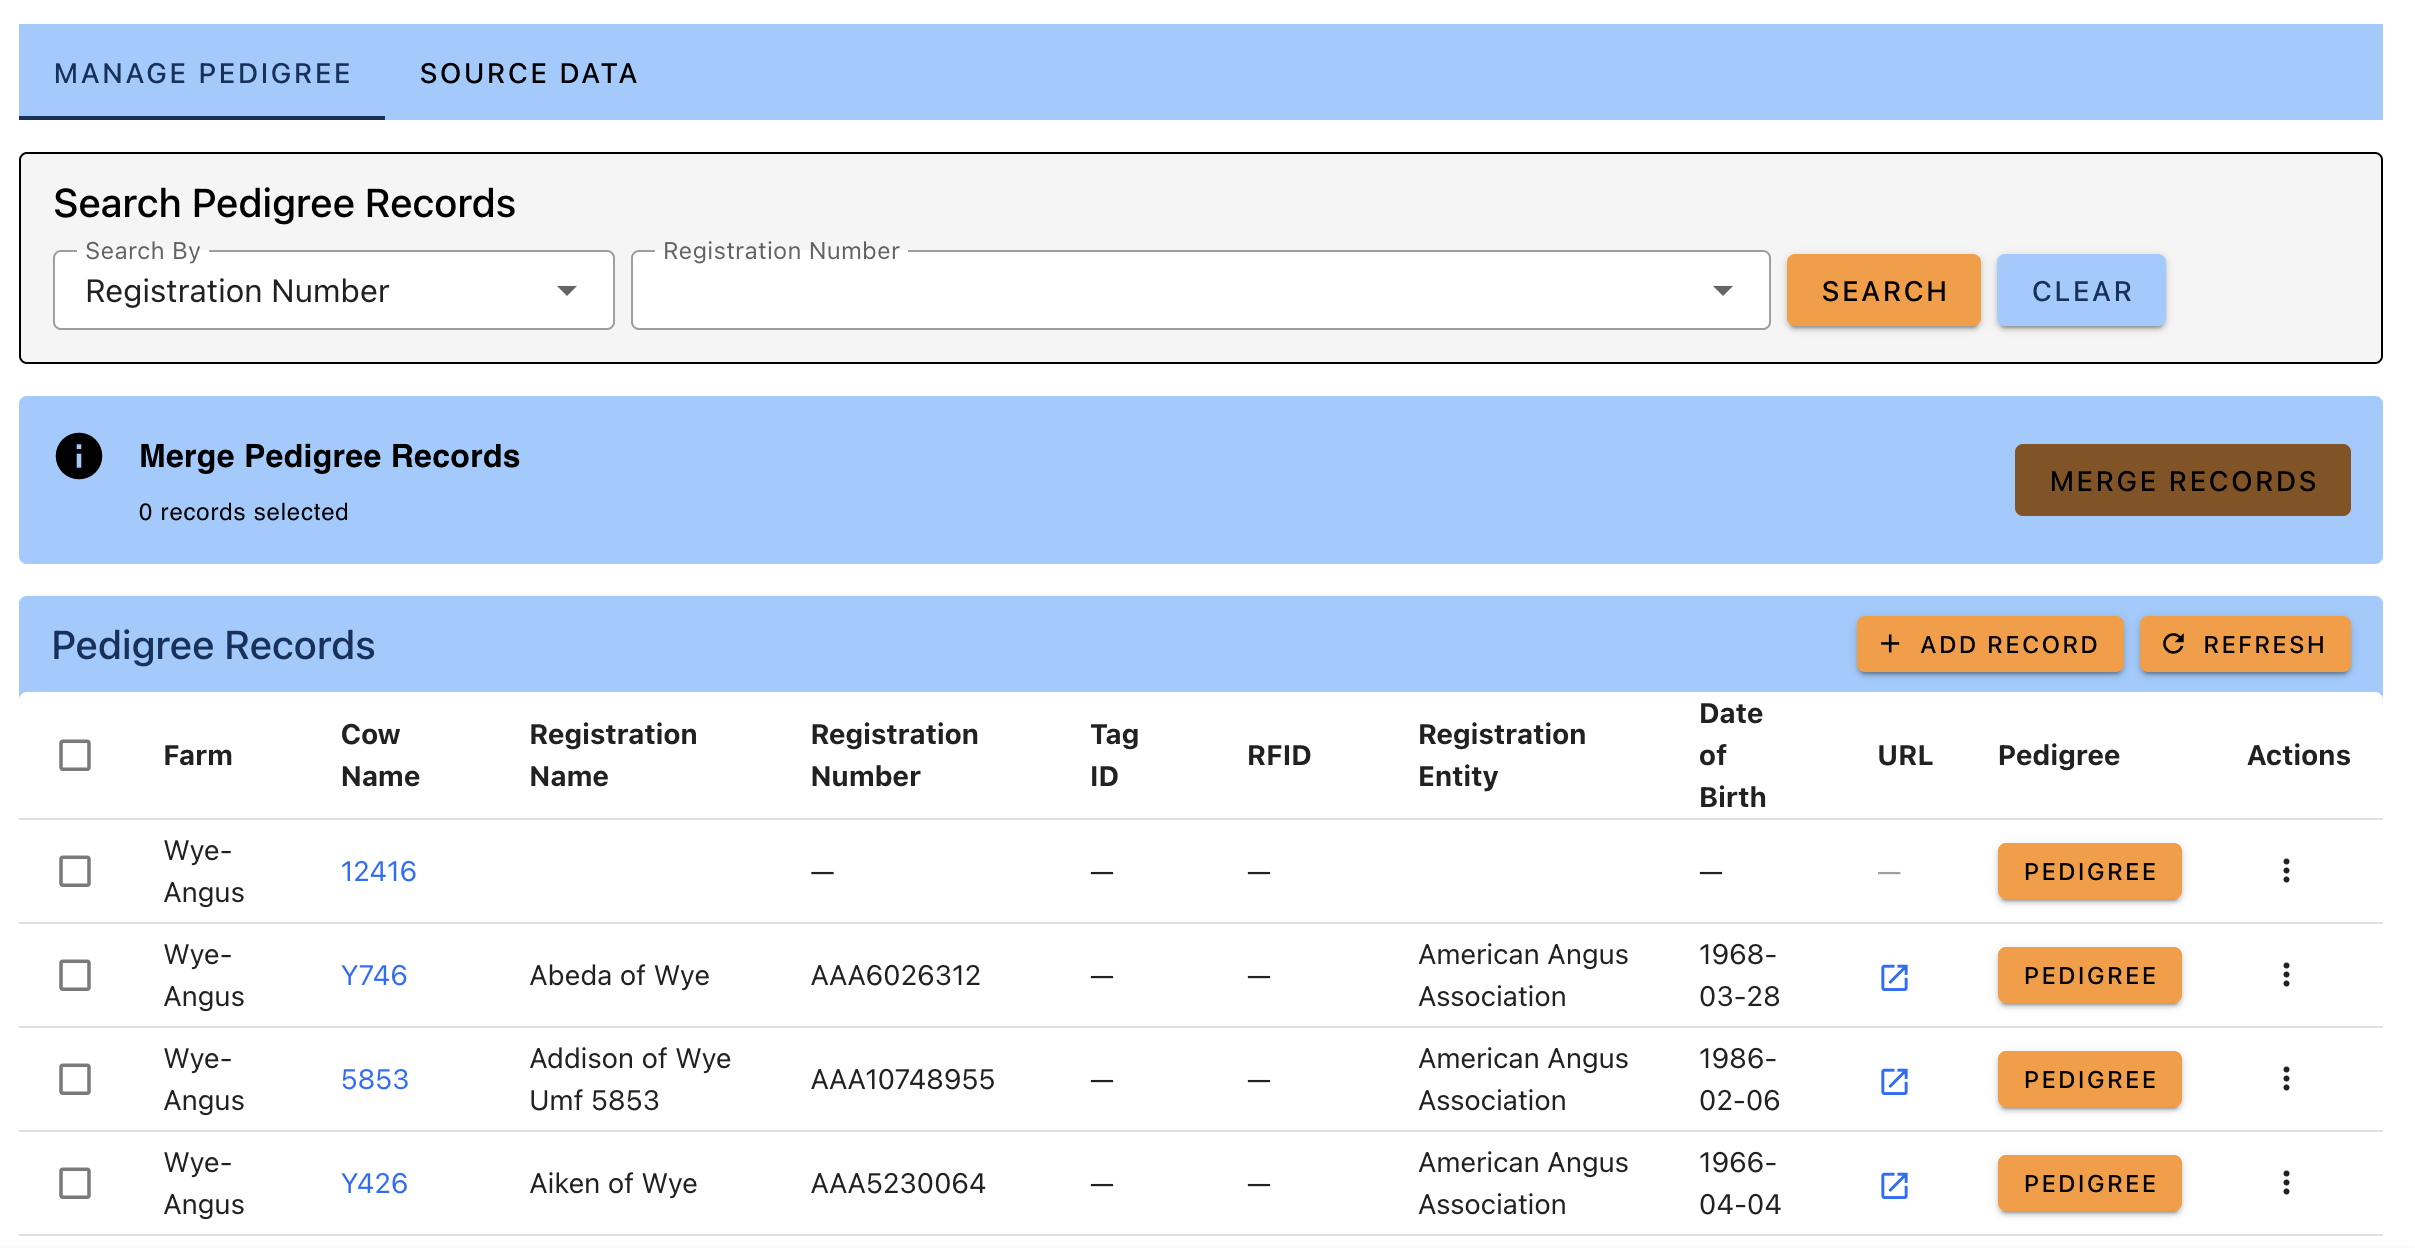
Task: Switch to the Manage Pedigree tab
Action: point(202,73)
